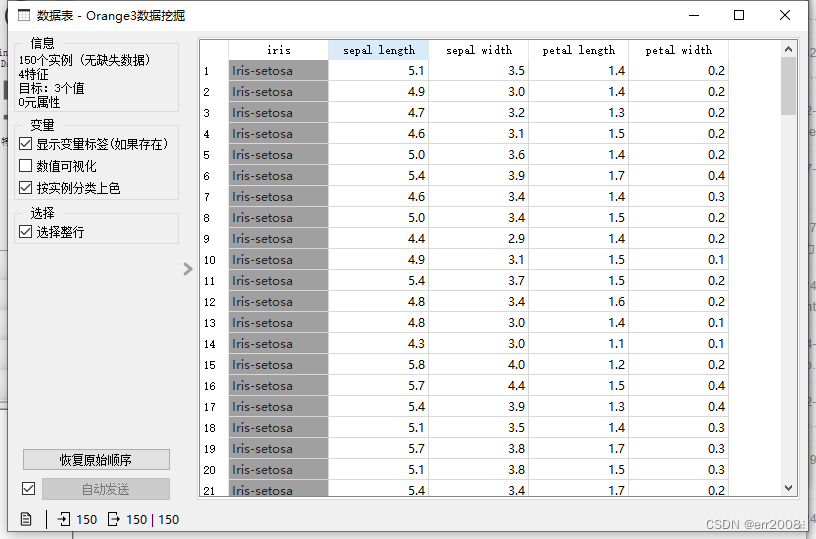Toggle 显示变量标签(如果存在) checkbox
This screenshot has height=539, width=816.
pyautogui.click(x=26, y=144)
